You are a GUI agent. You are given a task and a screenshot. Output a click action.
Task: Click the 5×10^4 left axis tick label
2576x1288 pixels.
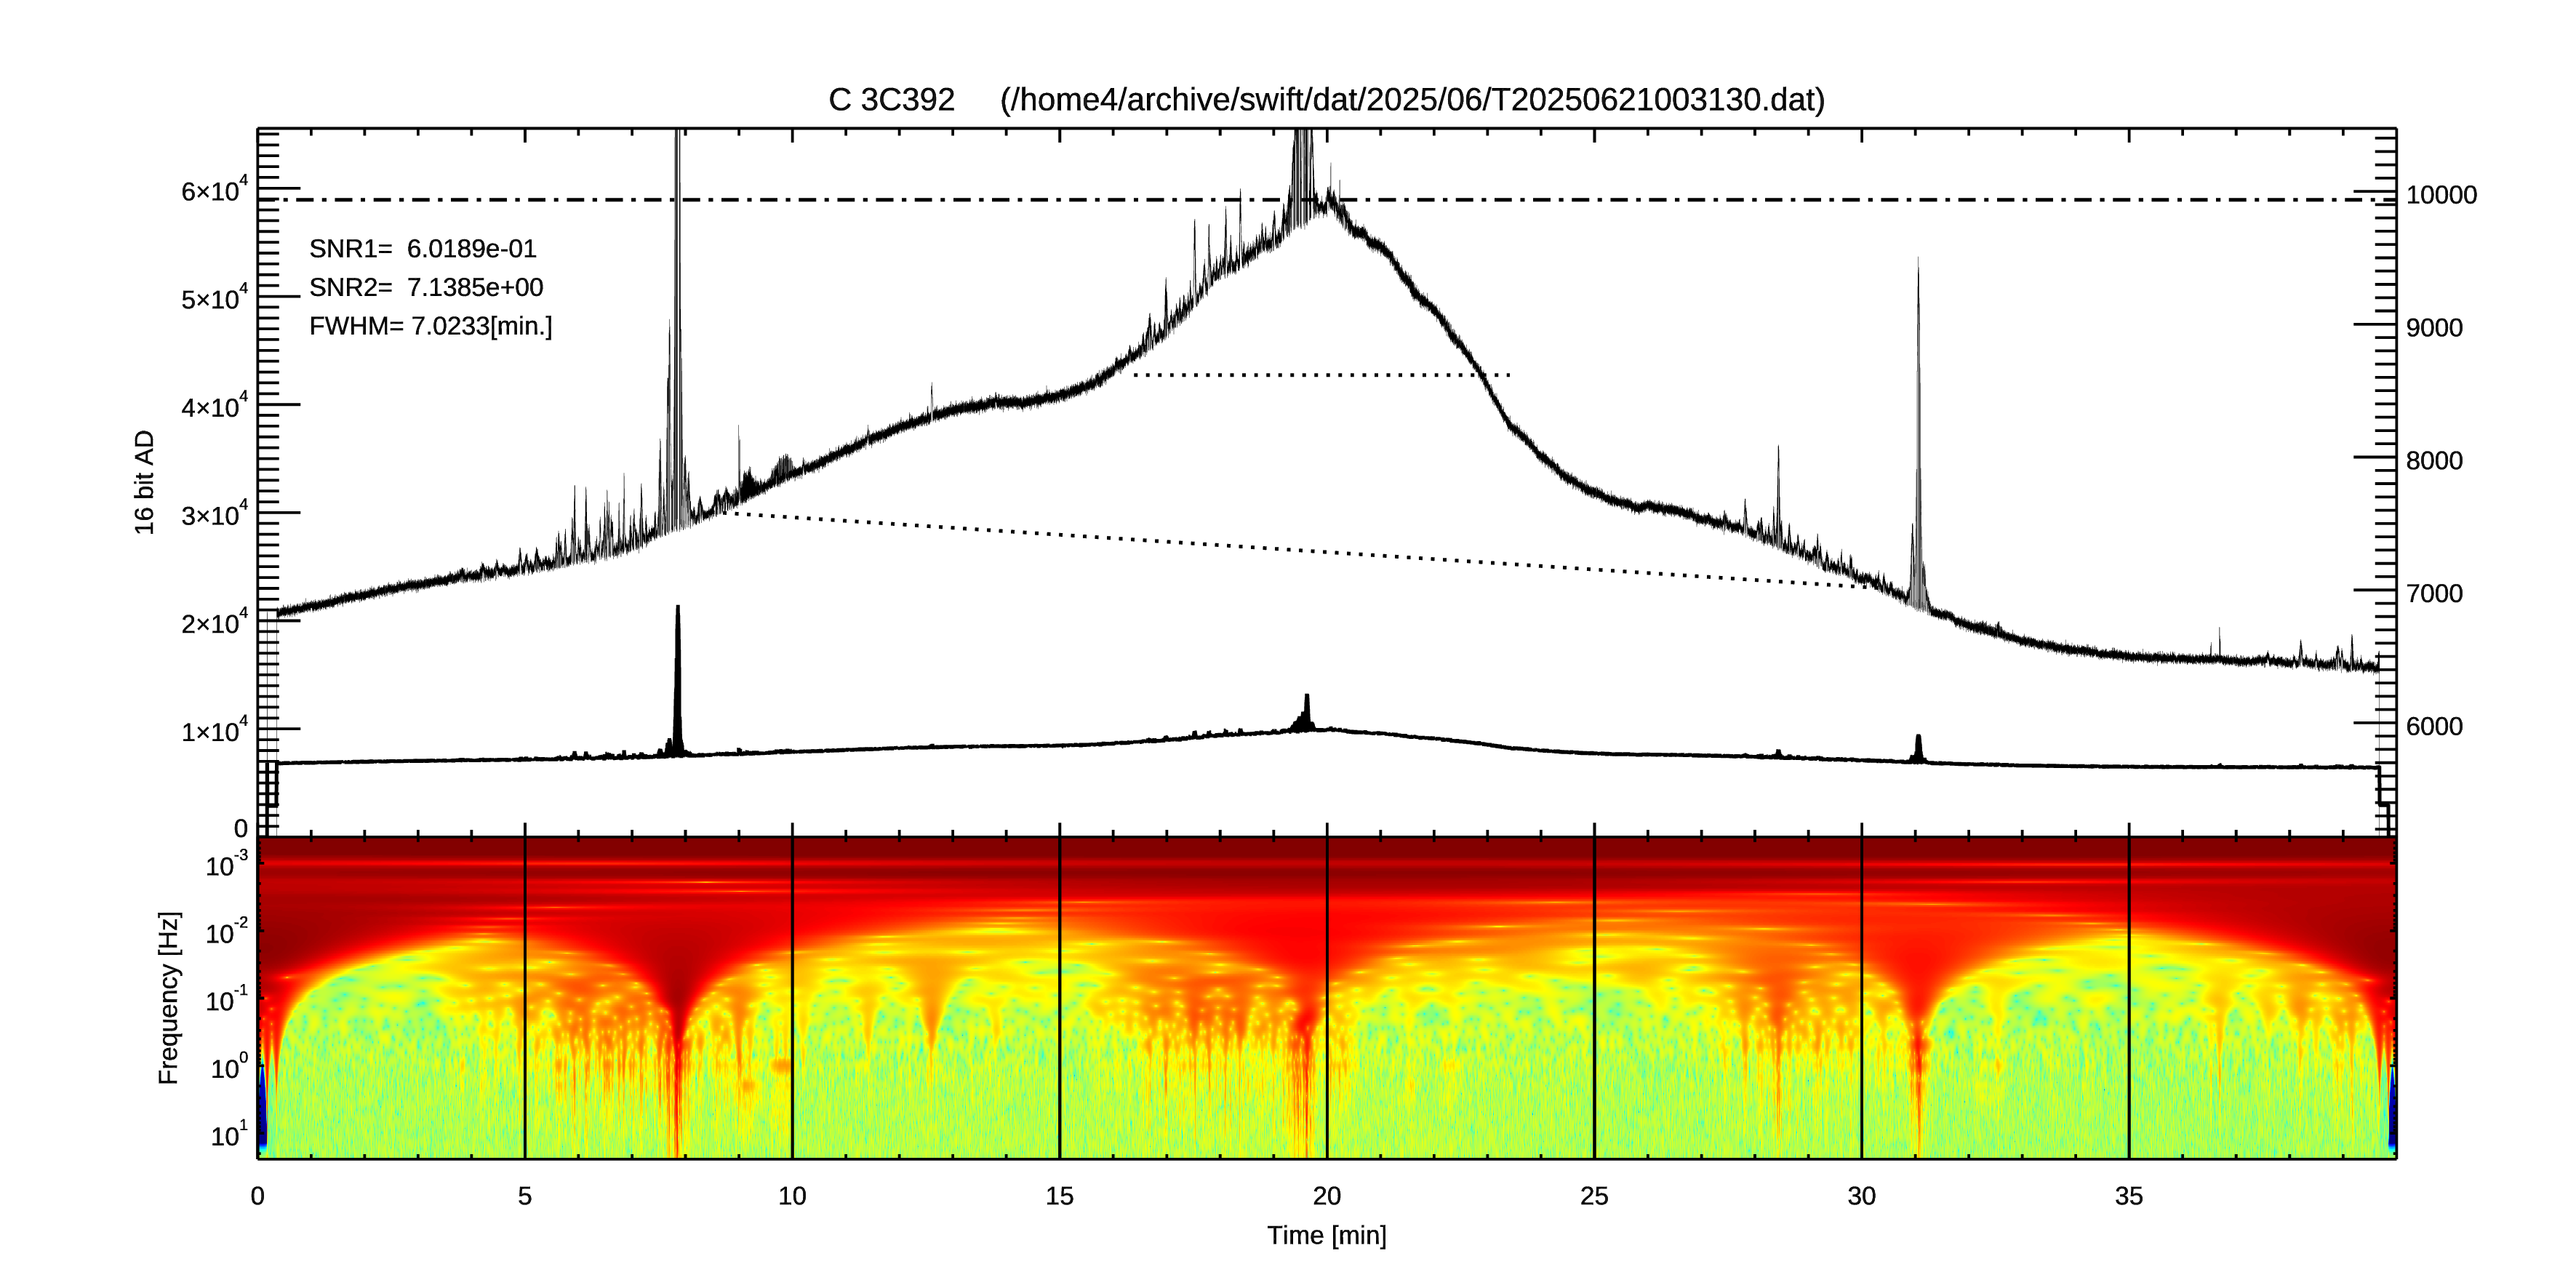(x=214, y=297)
